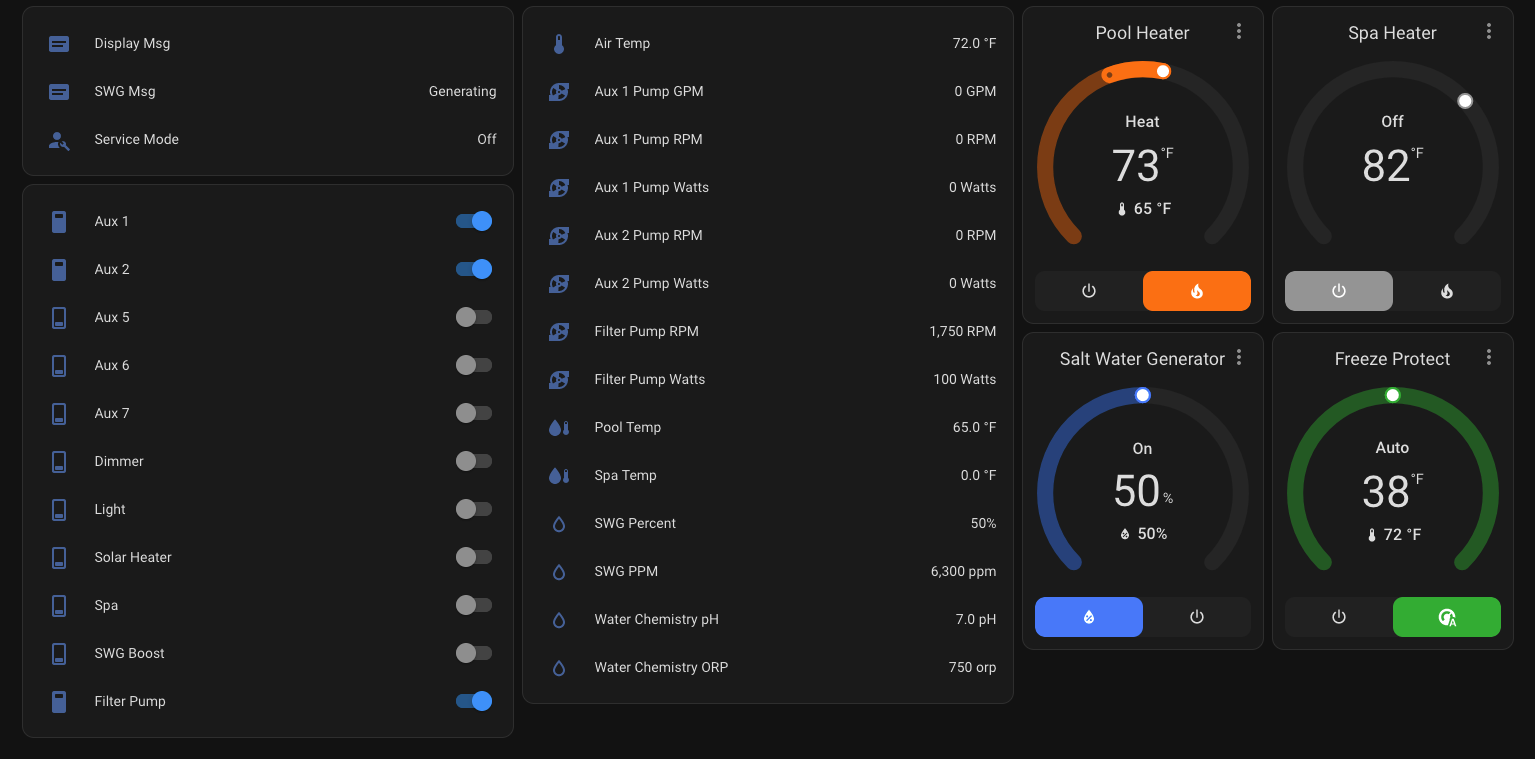Image resolution: width=1535 pixels, height=759 pixels.
Task: Toggle the Aux 1 switch off
Action: [474, 221]
